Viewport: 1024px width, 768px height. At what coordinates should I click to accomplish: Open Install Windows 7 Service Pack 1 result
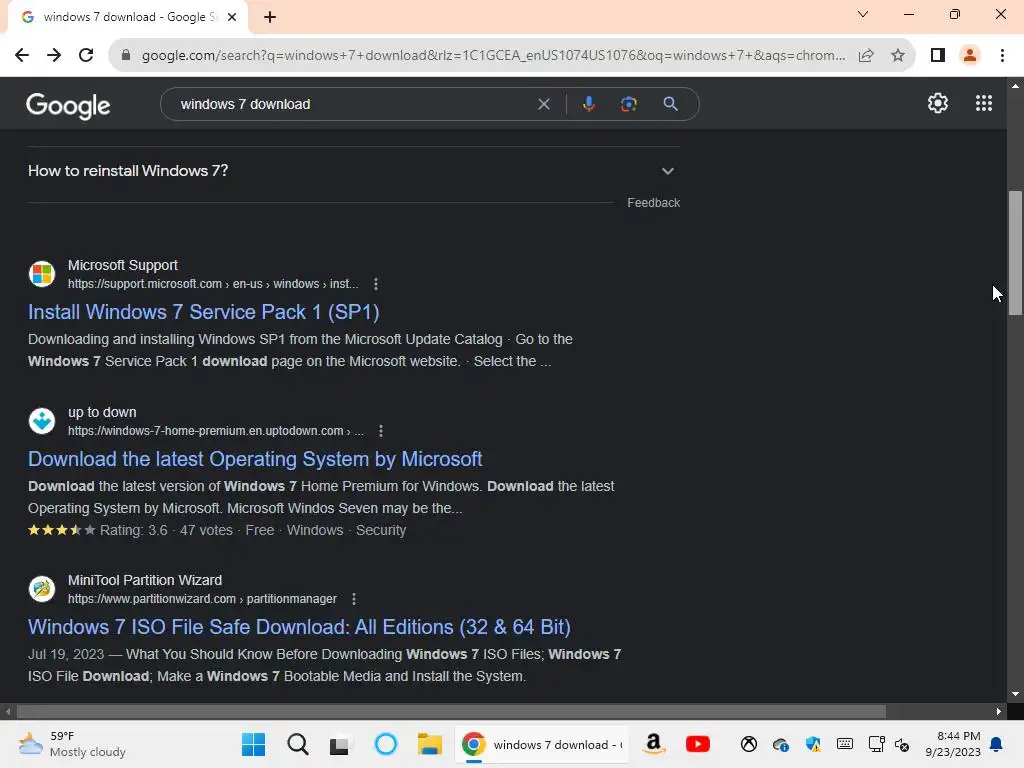coord(204,312)
